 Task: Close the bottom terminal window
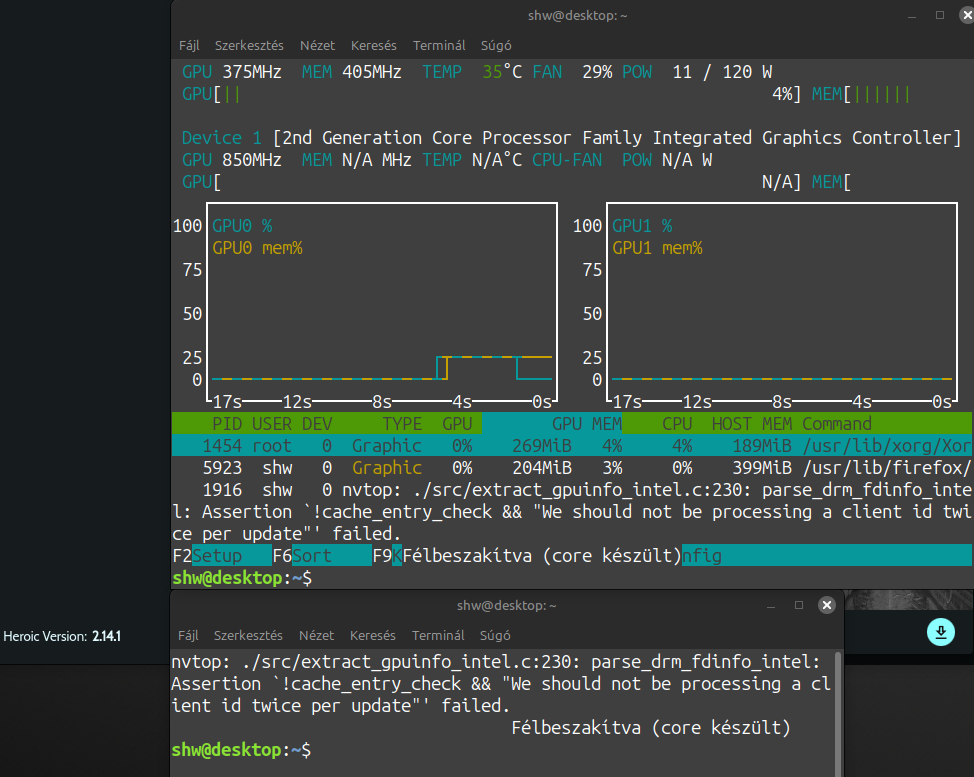pos(827,605)
